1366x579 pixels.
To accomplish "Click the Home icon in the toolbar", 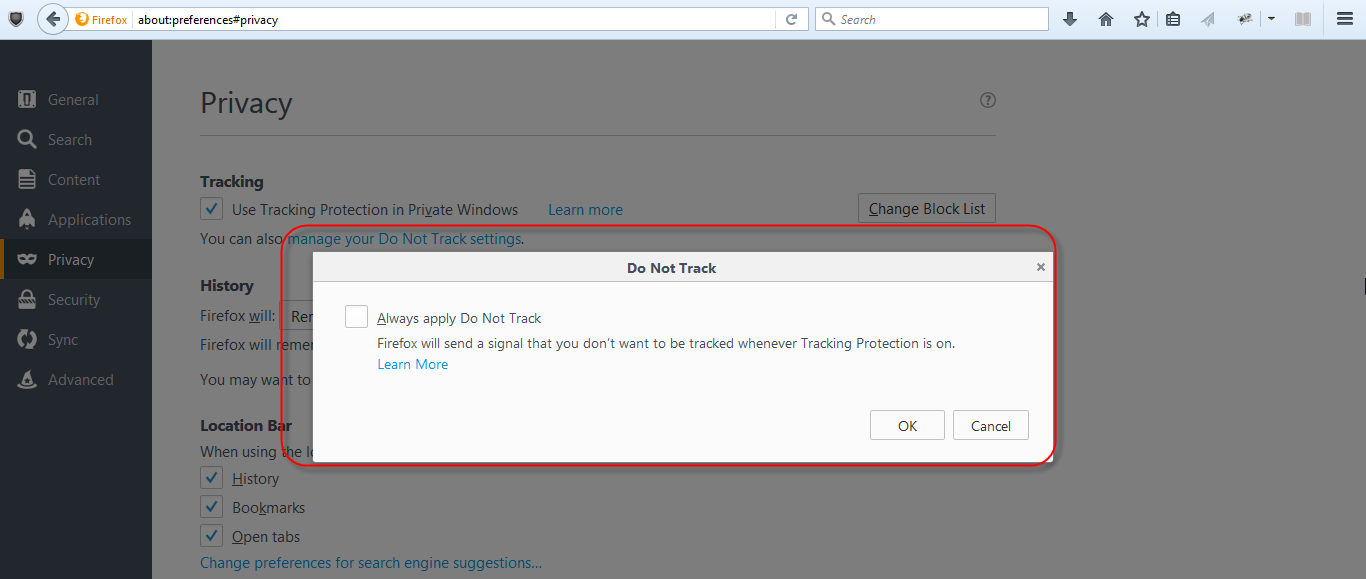I will (x=1106, y=18).
